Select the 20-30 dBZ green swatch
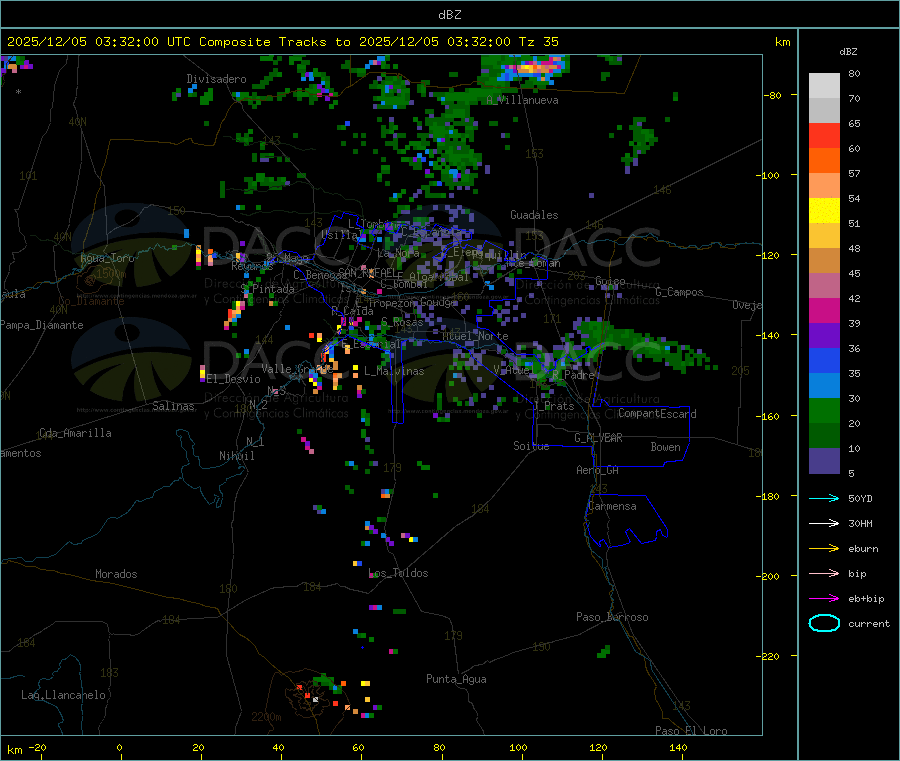The width and height of the screenshot is (900, 761). click(824, 410)
